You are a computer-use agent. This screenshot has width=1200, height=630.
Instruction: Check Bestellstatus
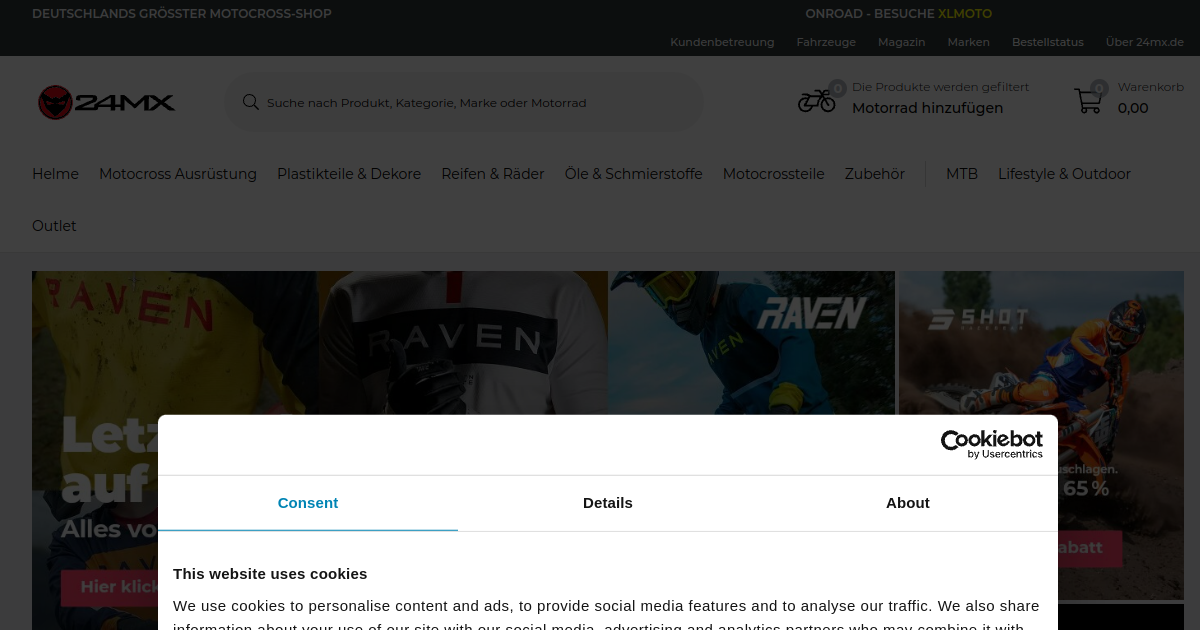tap(1048, 42)
